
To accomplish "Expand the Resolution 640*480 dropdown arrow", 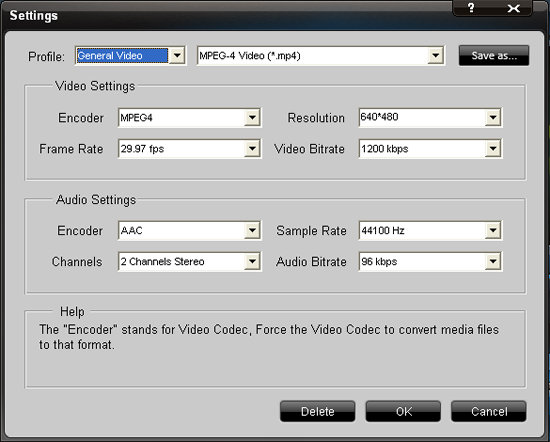I will [x=493, y=118].
